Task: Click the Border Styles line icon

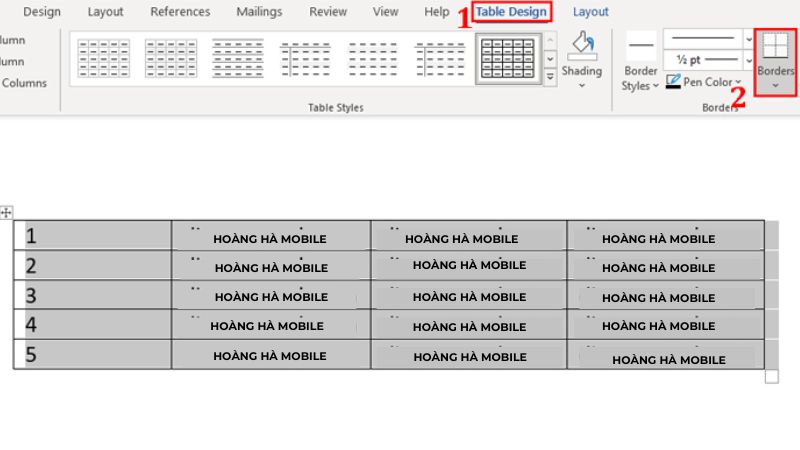Action: [640, 45]
